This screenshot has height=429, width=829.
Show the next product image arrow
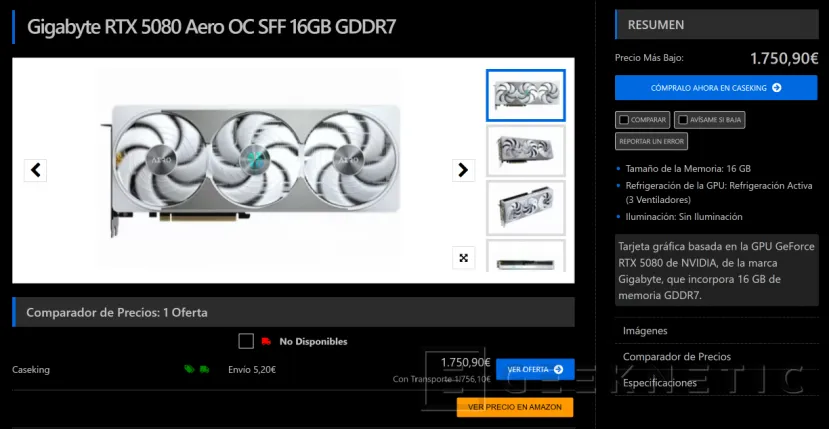pyautogui.click(x=463, y=170)
